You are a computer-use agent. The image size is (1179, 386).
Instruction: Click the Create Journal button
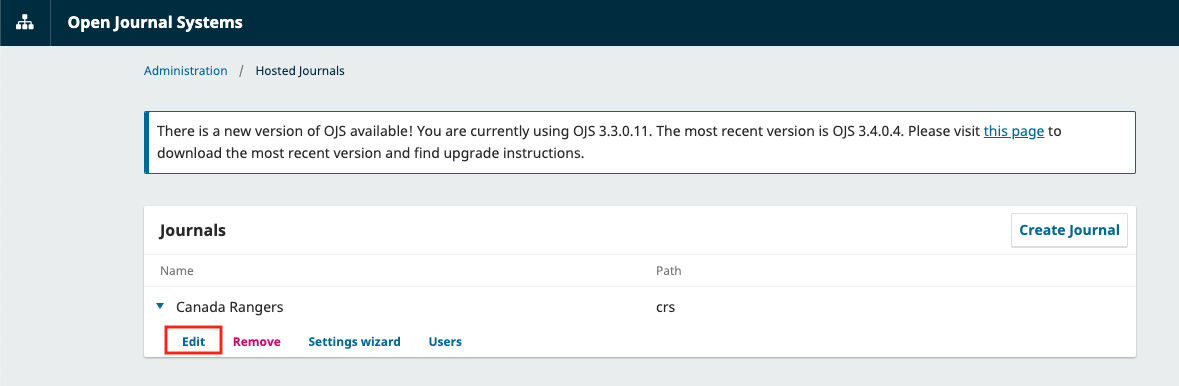pos(1069,229)
